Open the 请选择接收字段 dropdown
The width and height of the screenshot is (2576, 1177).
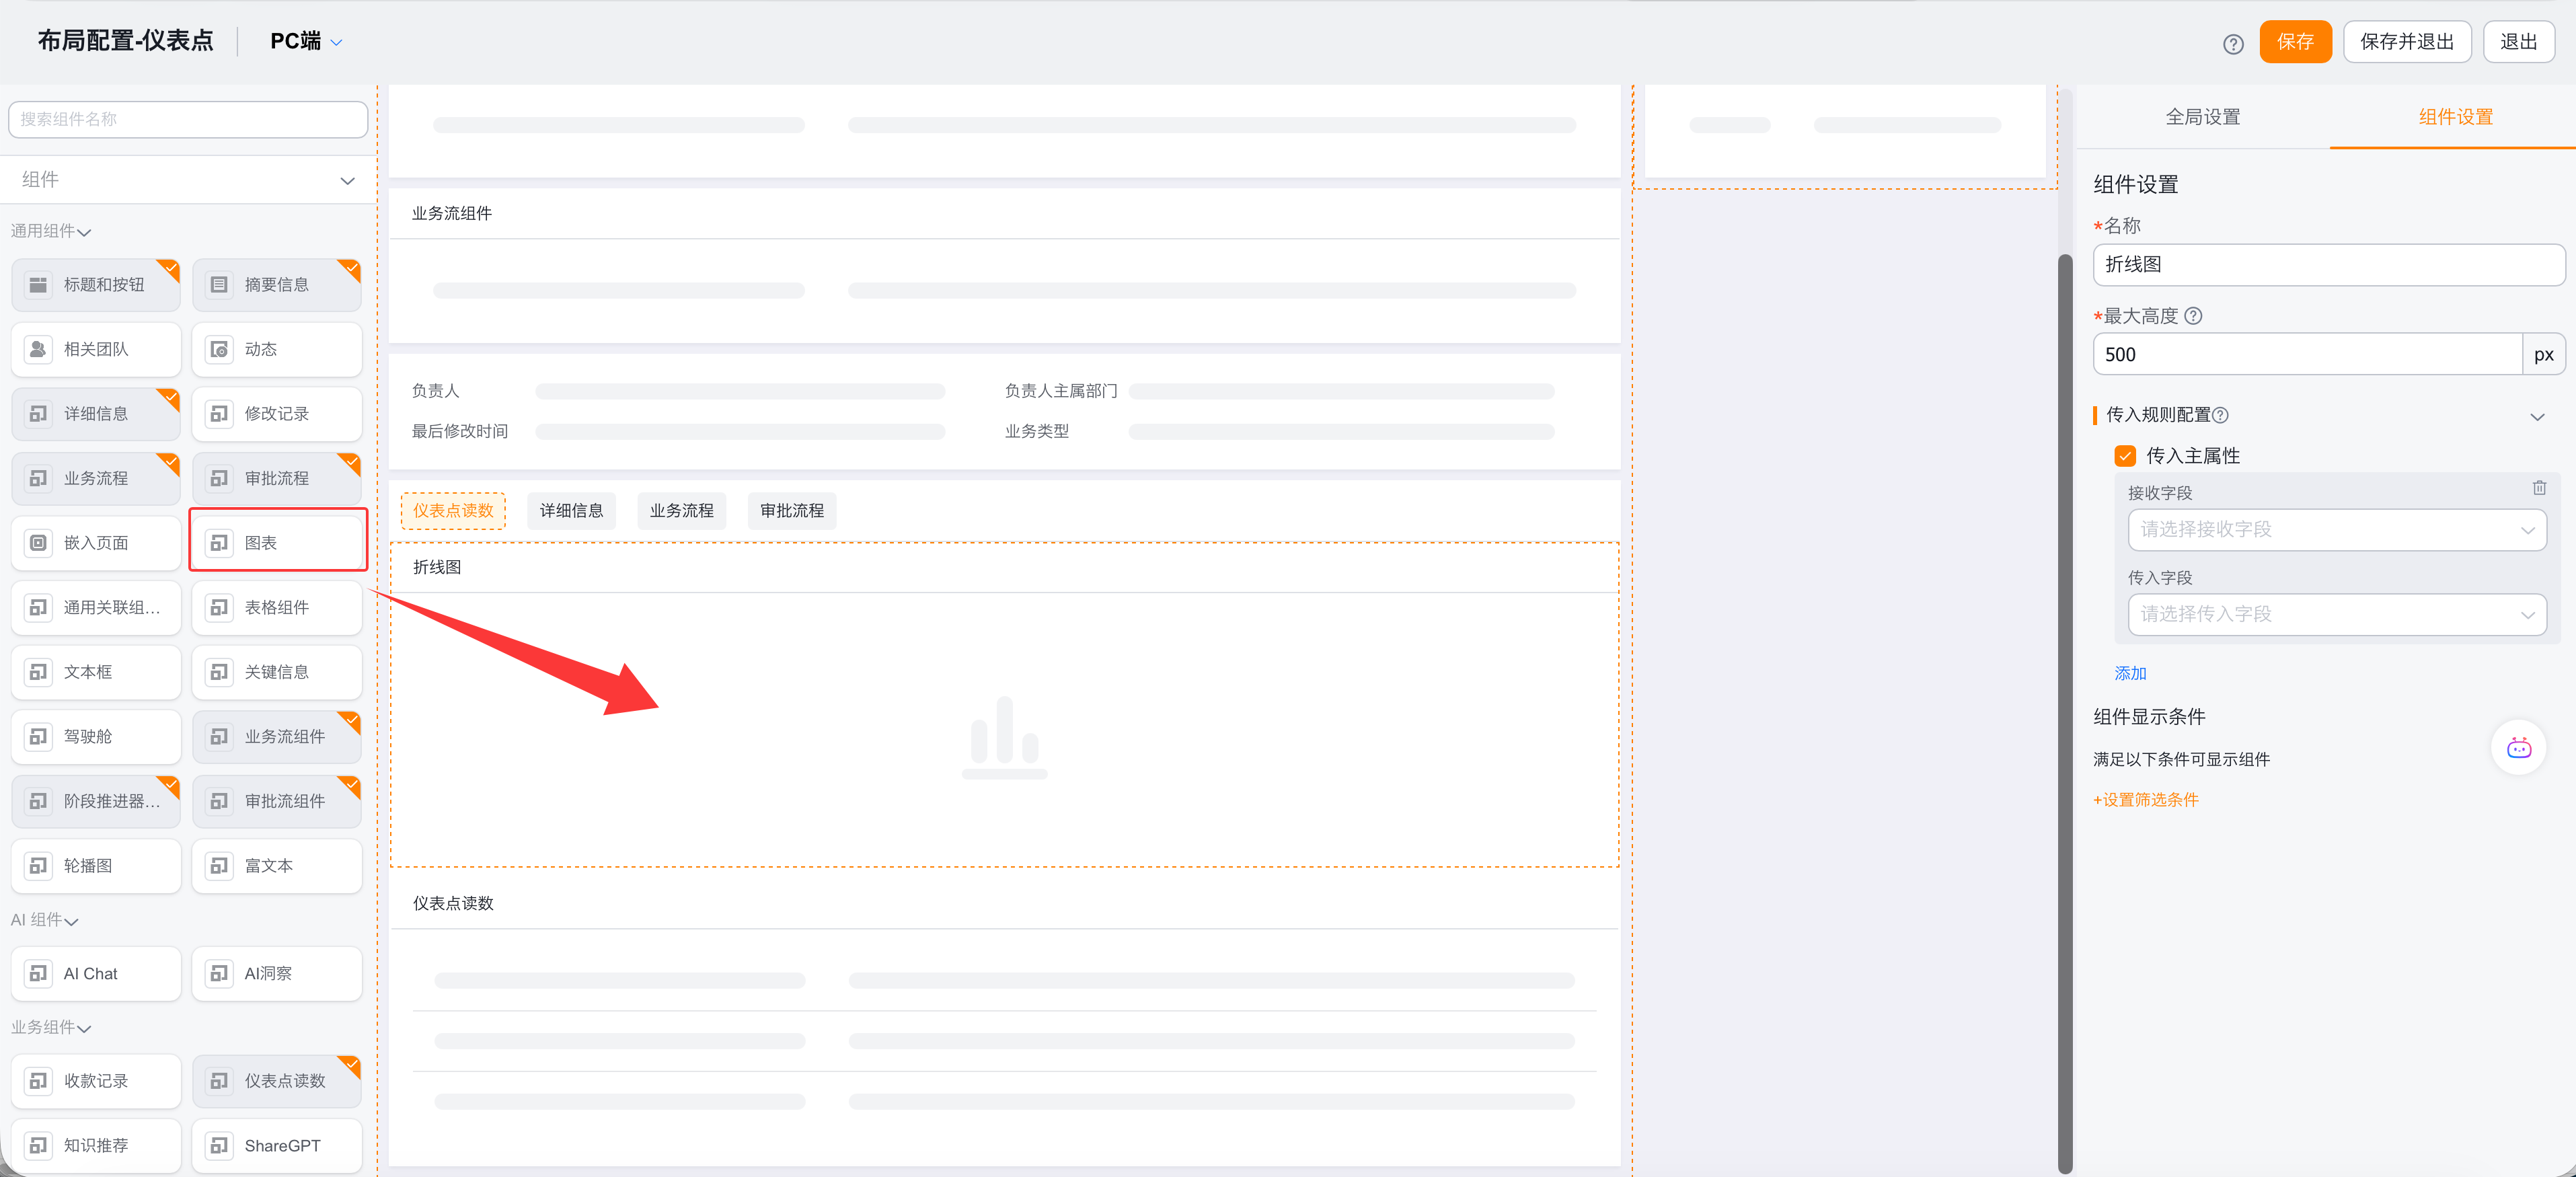coord(2336,529)
